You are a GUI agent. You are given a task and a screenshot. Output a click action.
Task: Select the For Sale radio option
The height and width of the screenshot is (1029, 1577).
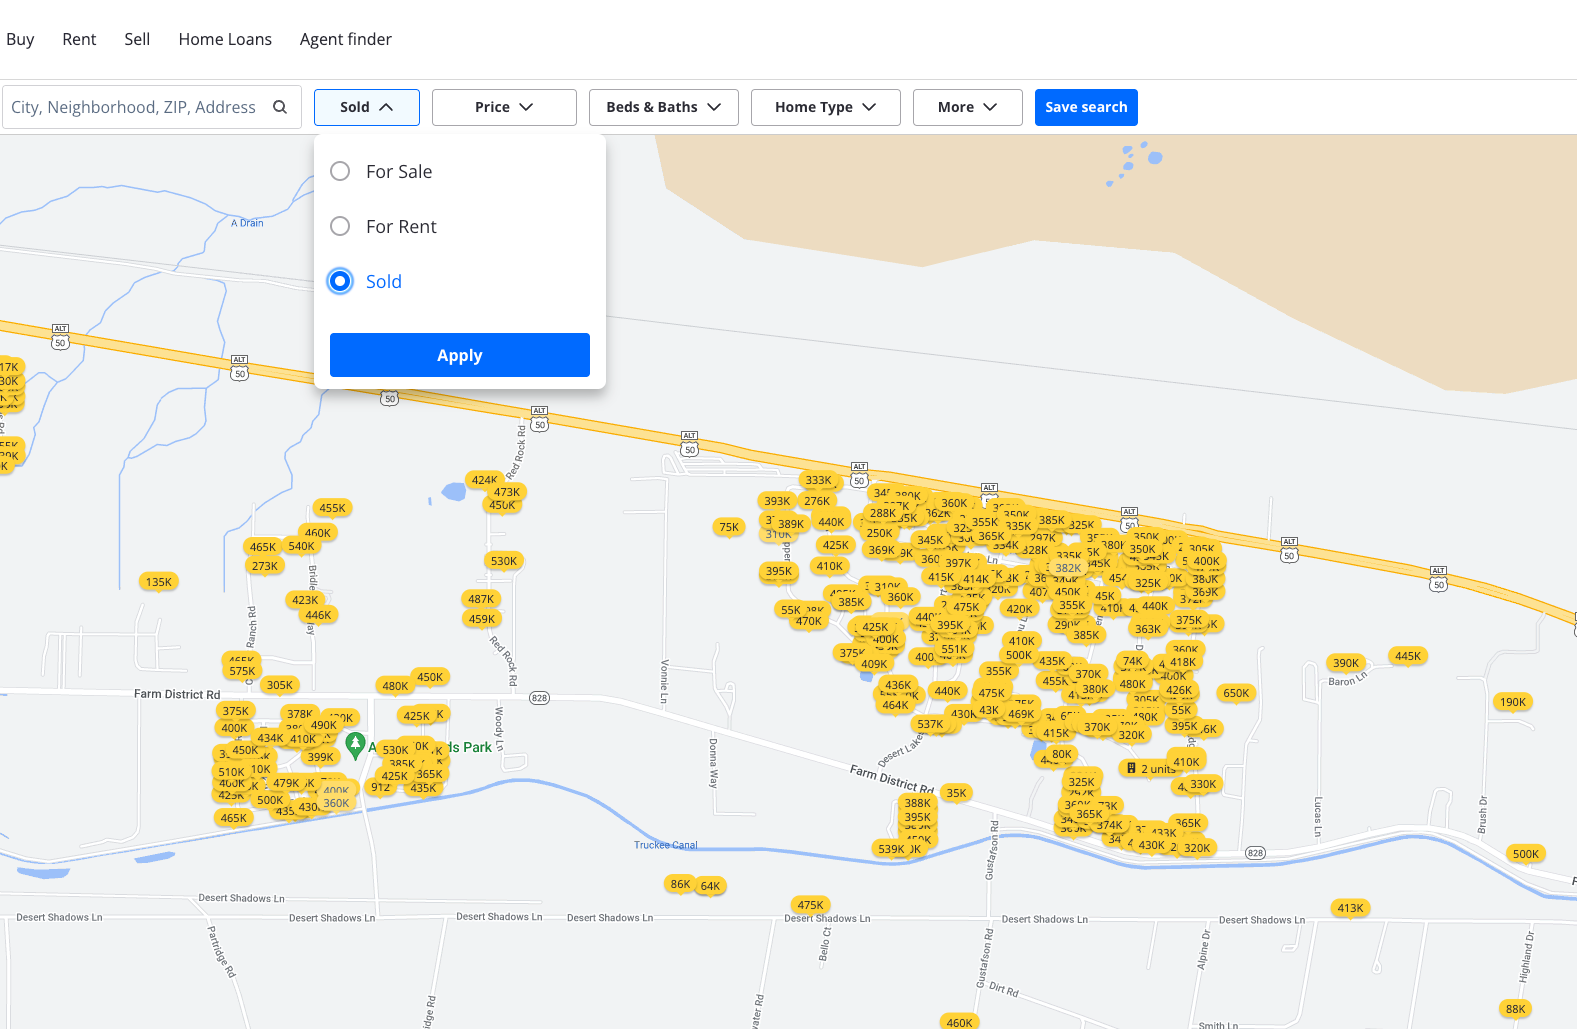(340, 171)
